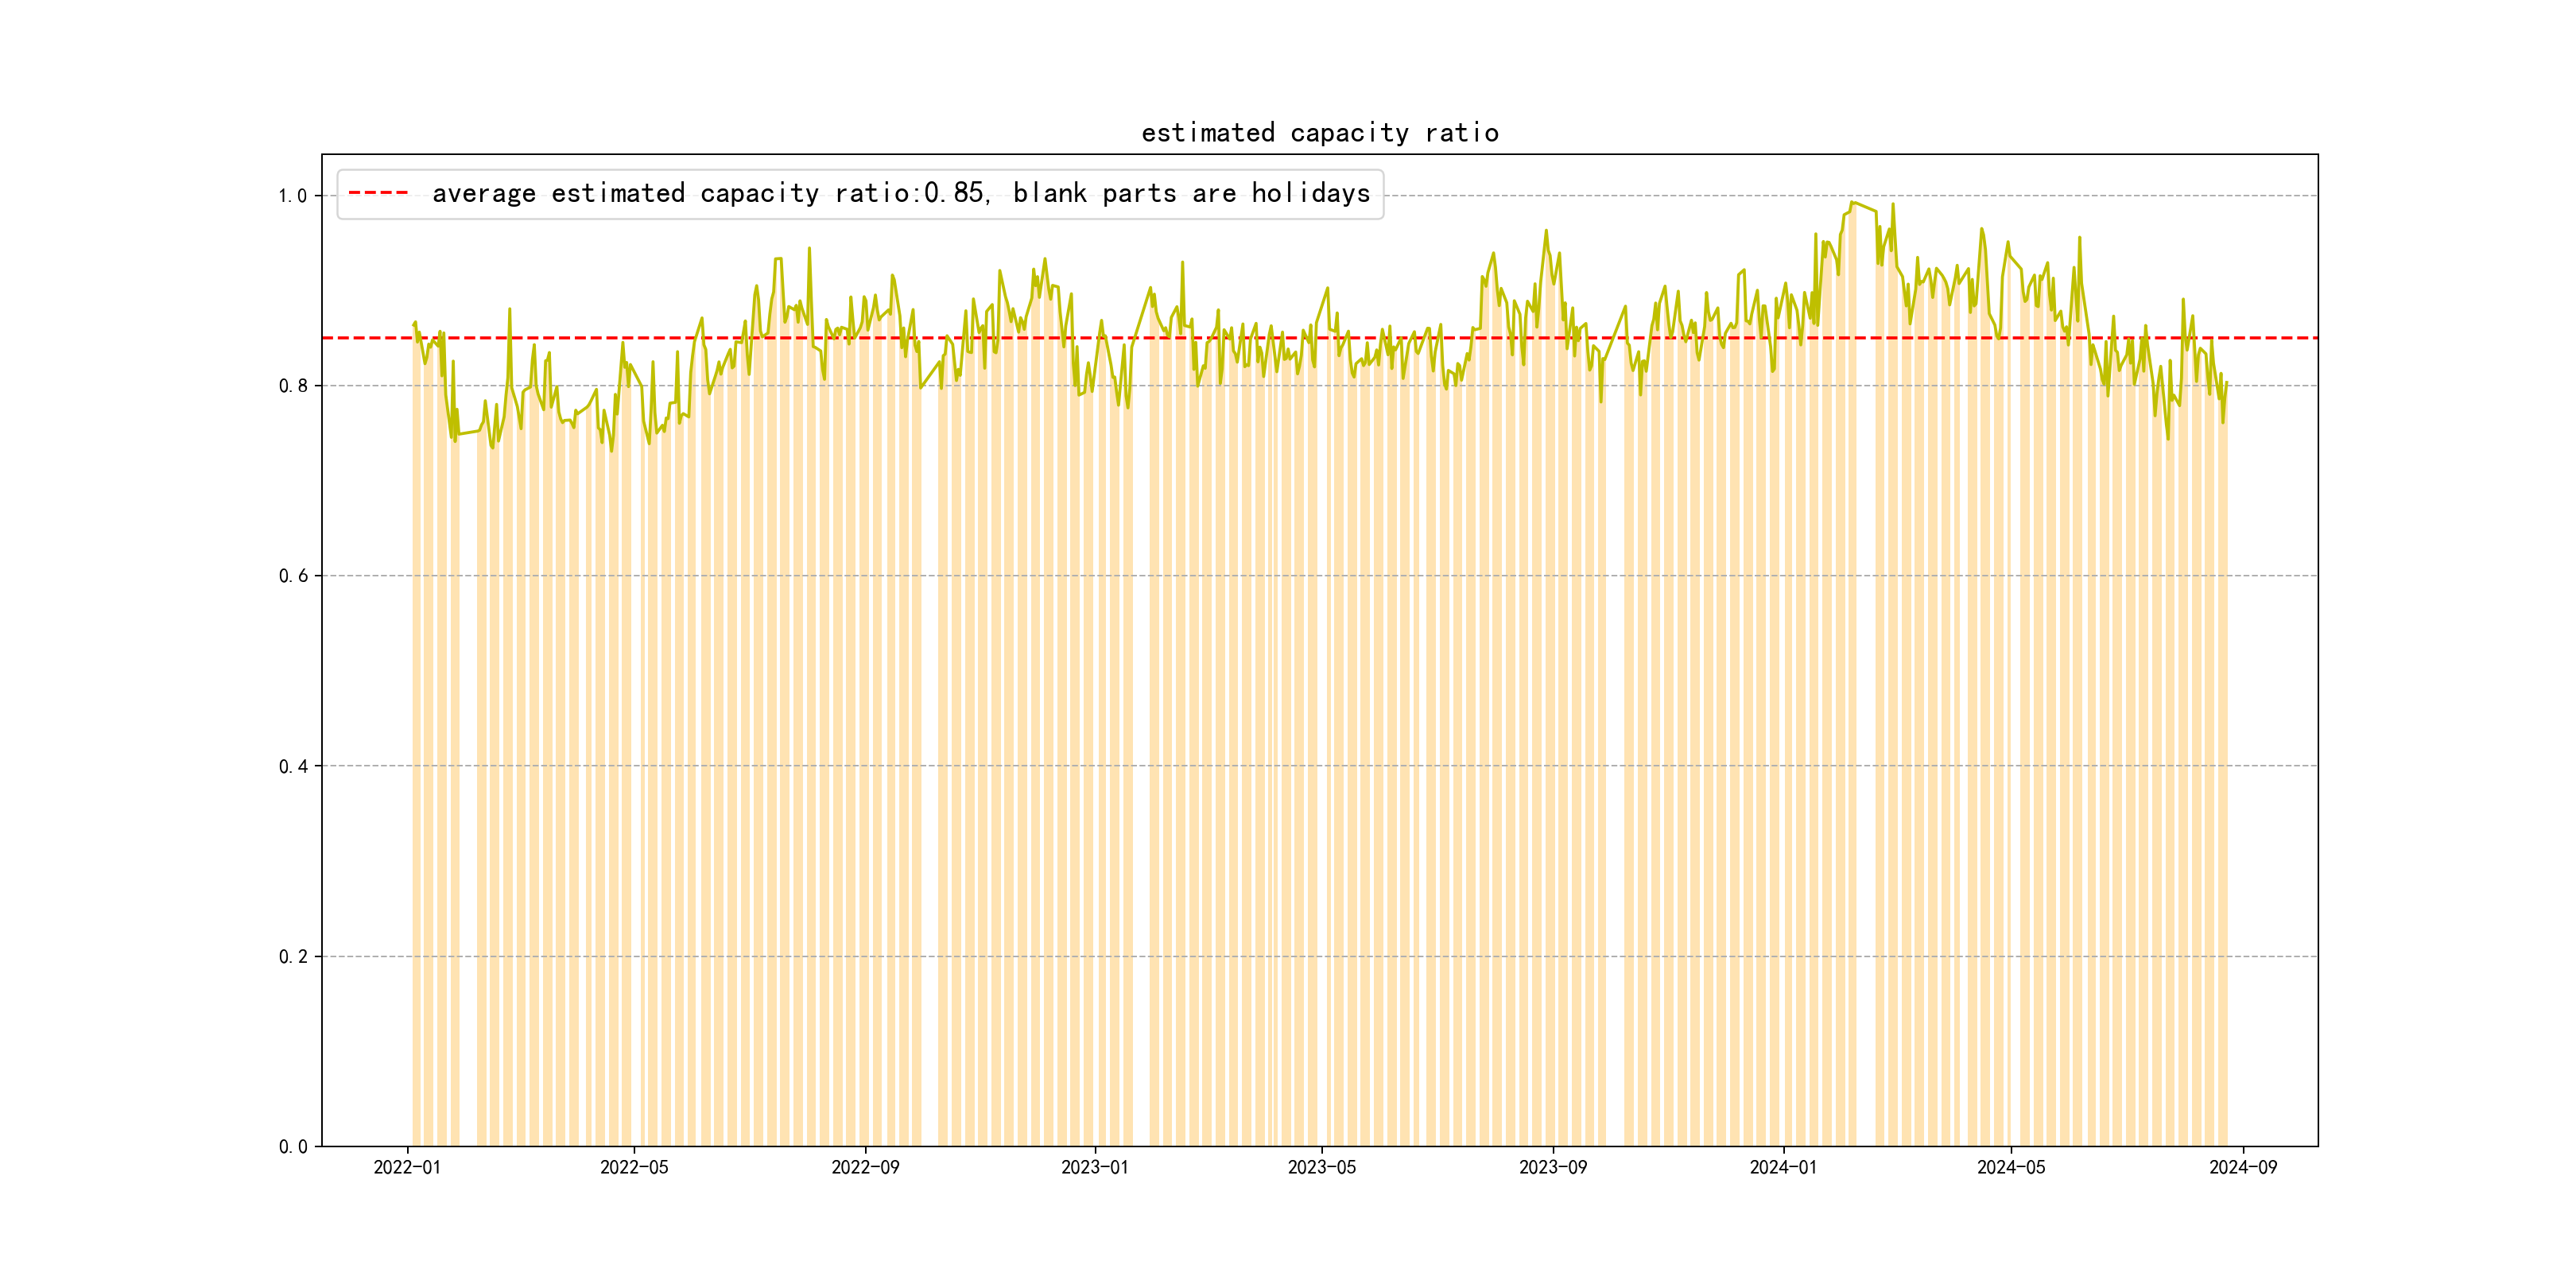2576x1288 pixels.
Task: Click the 2022-05 x-axis tick label
Action: pyautogui.click(x=634, y=1167)
